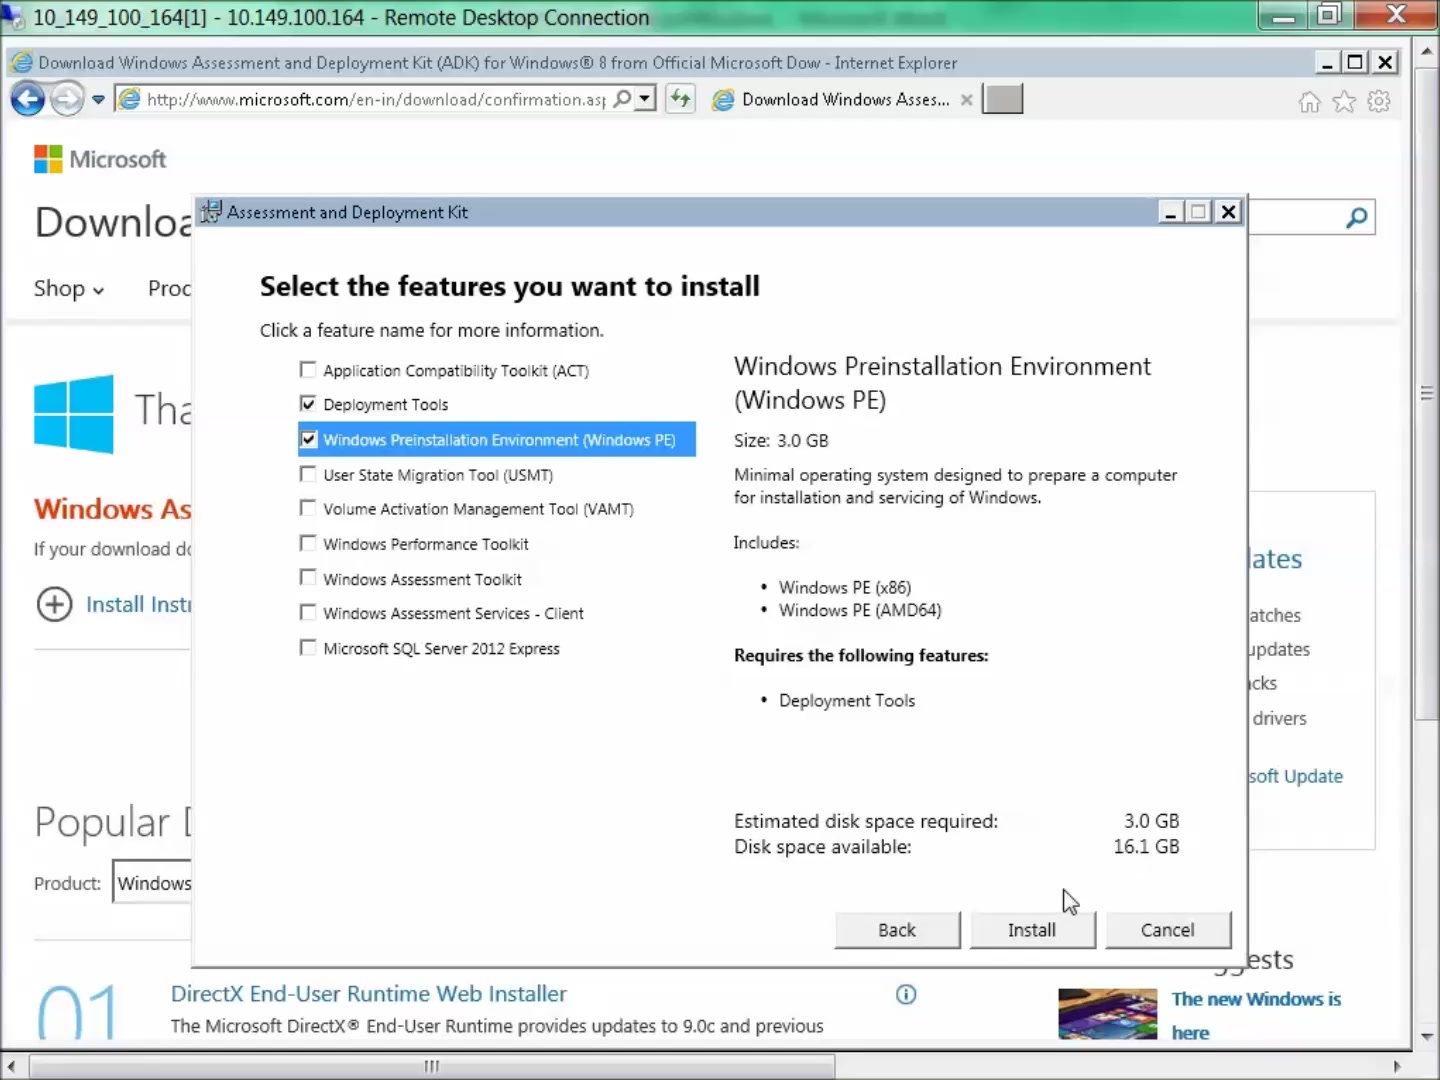Click the Assessment and Deployment Kit title icon

click(210, 212)
